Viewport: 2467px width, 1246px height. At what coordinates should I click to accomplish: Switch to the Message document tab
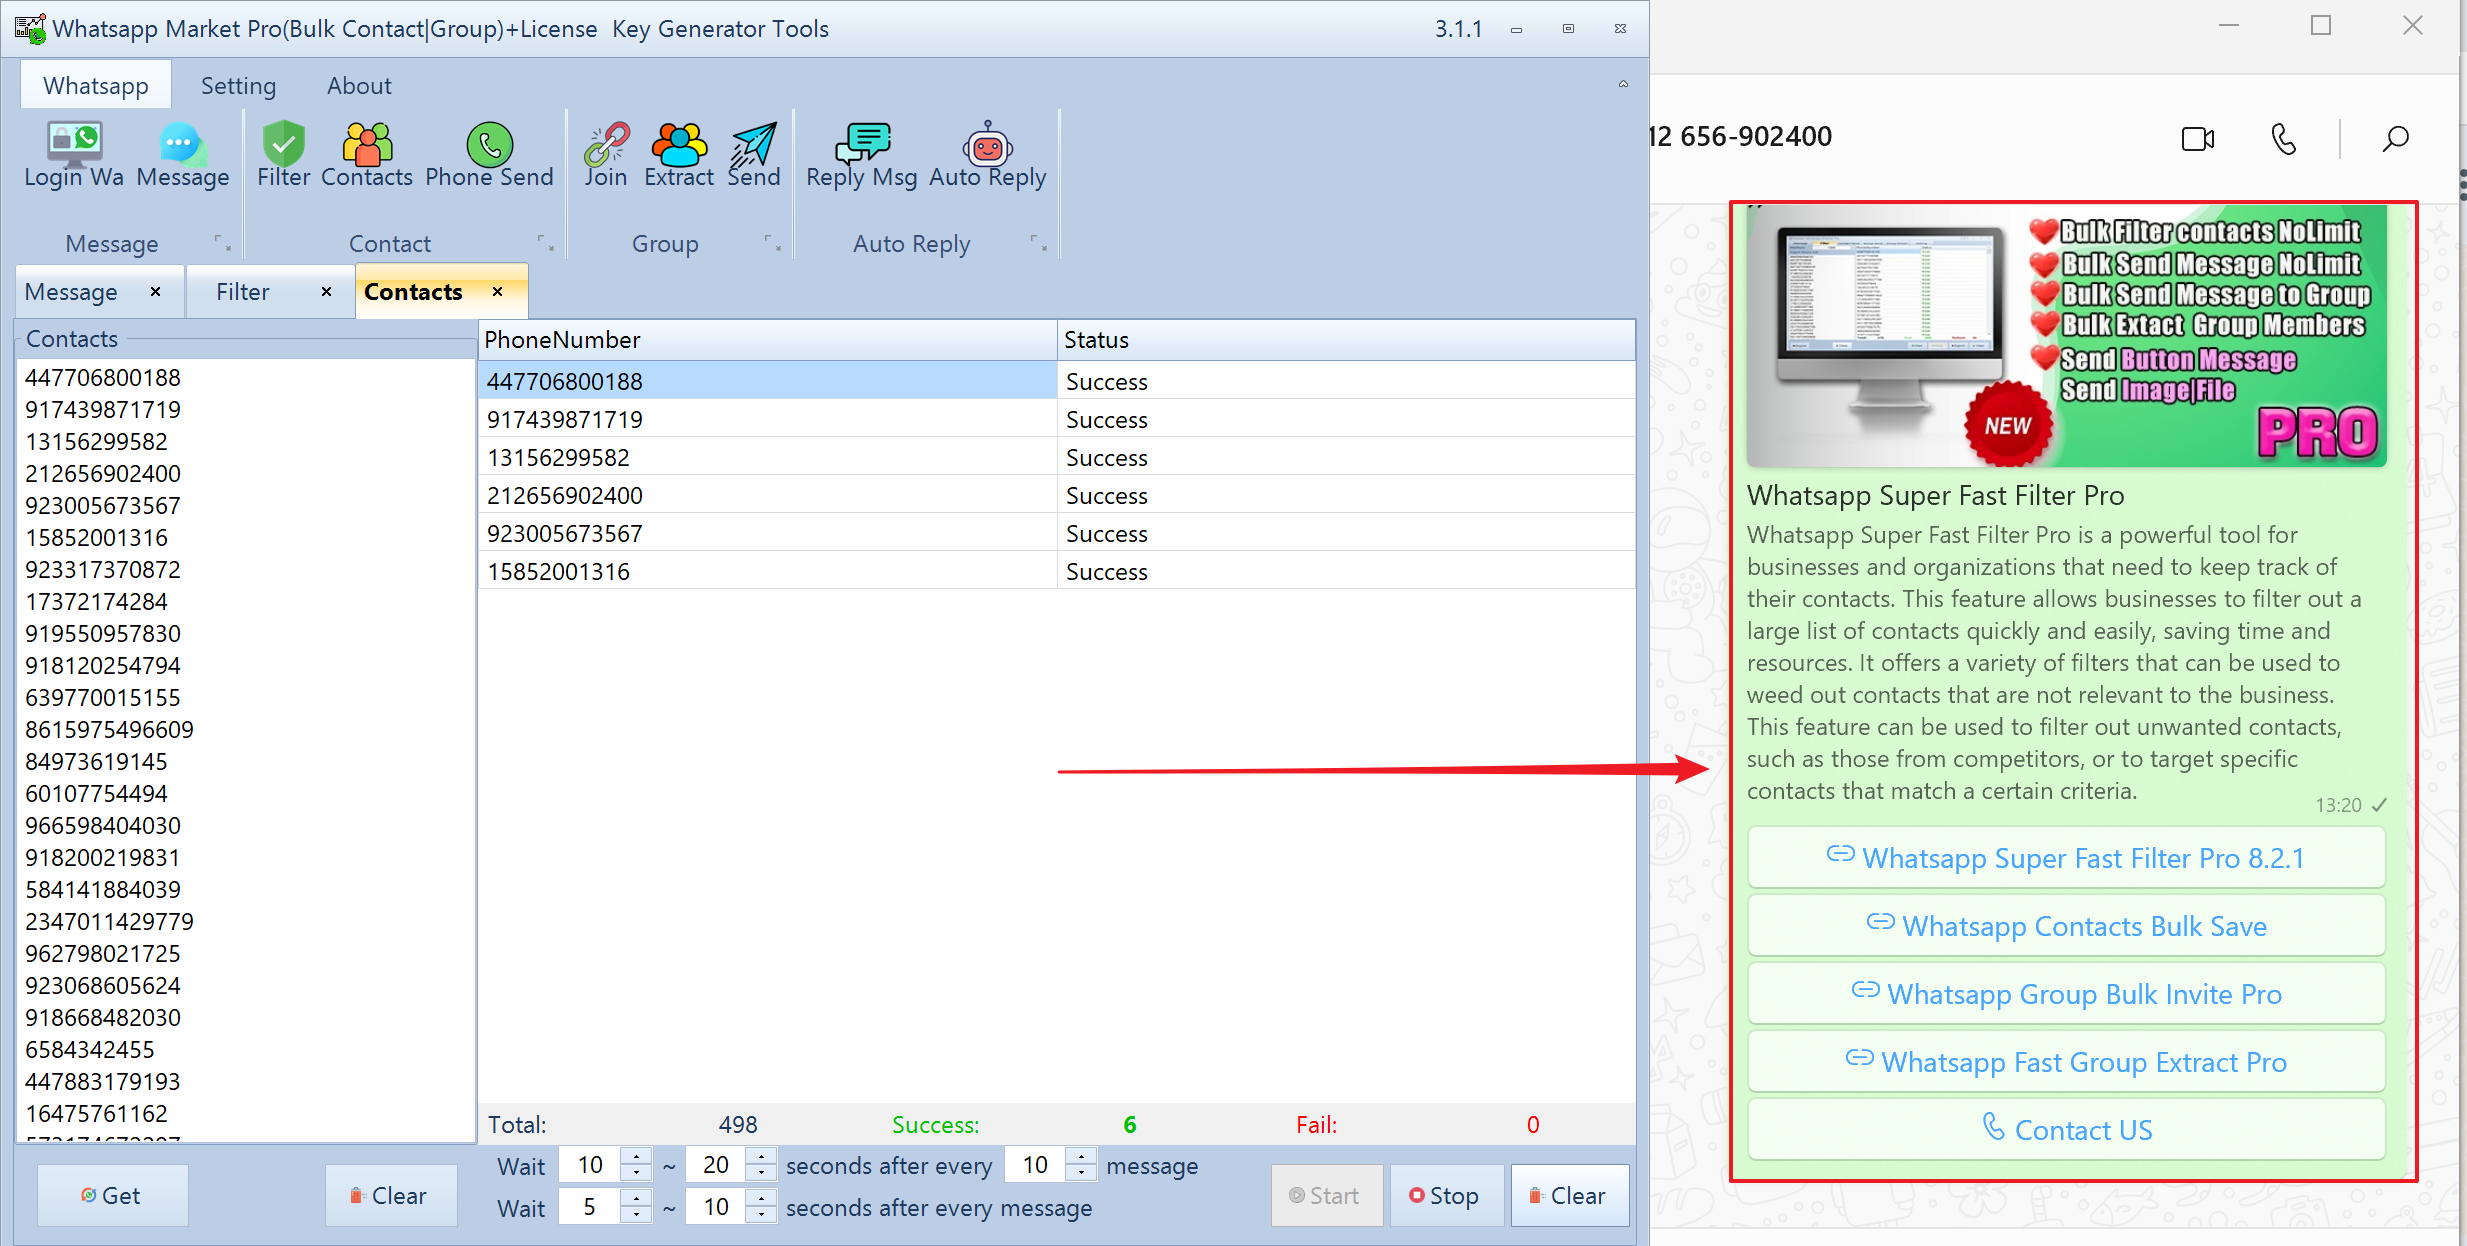[x=71, y=292]
